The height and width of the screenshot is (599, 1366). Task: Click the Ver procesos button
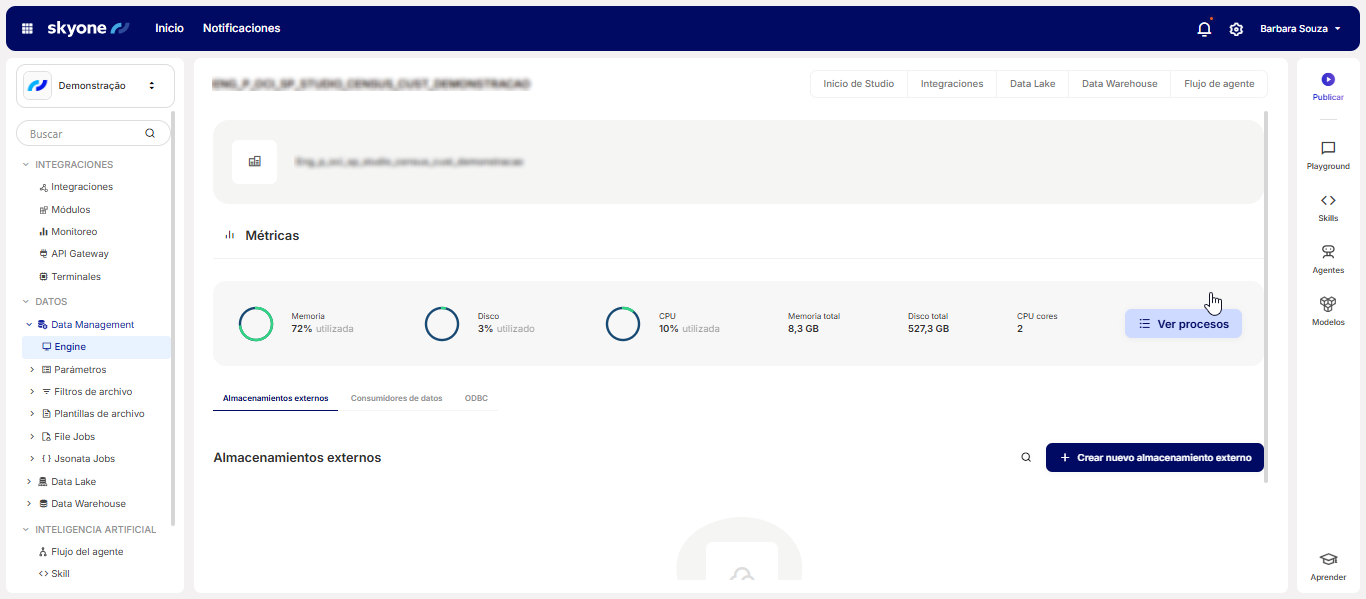[1183, 324]
